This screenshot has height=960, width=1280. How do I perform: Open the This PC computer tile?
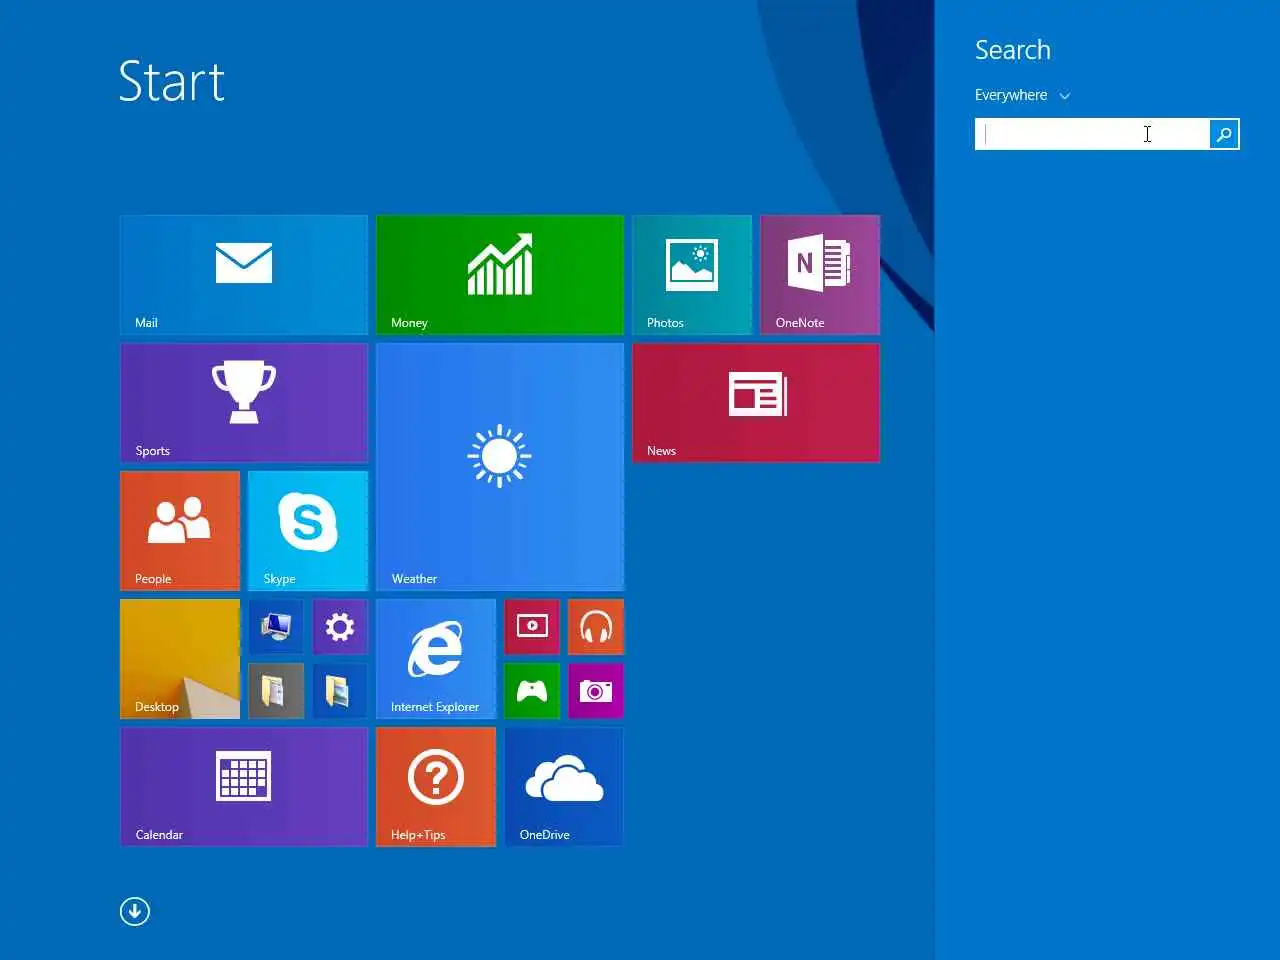point(276,627)
